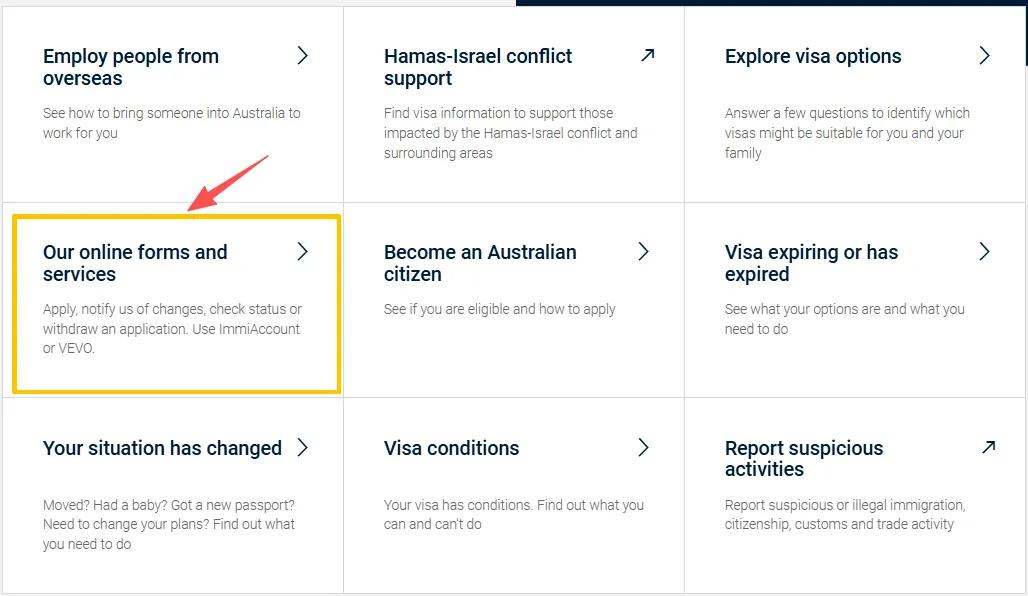The width and height of the screenshot is (1028, 596).
Task: Click the 'See if you are eligible' description
Action: tap(499, 309)
